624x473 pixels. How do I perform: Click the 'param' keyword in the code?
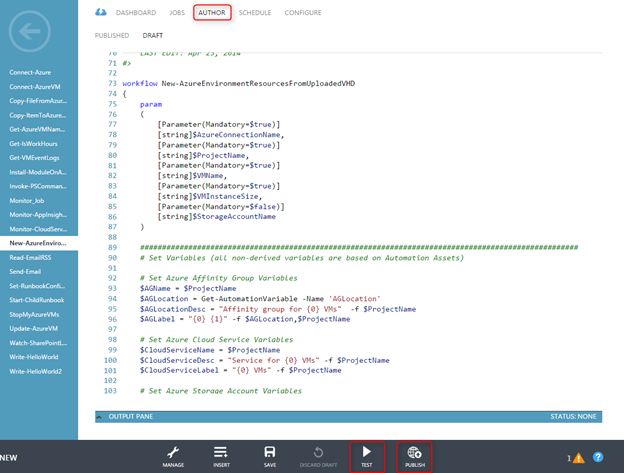pyautogui.click(x=151, y=104)
